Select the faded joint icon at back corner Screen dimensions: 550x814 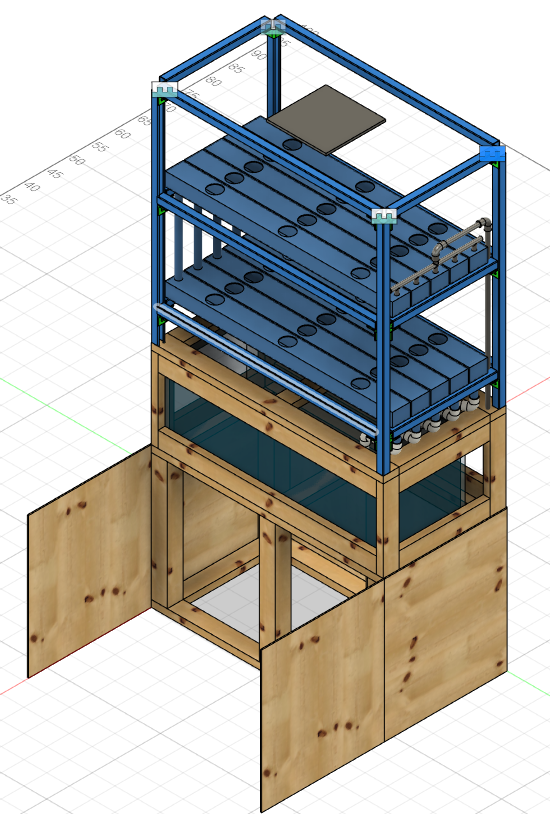click(x=273, y=25)
